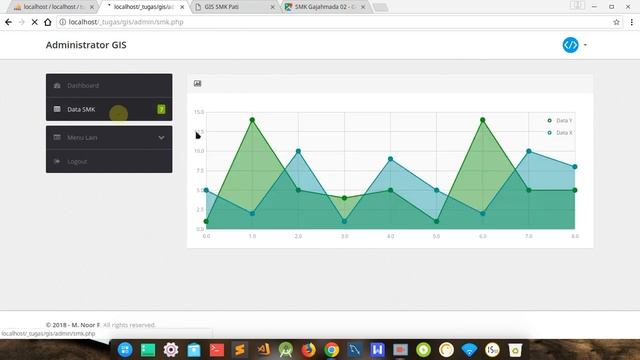The width and height of the screenshot is (640, 360).
Task: Toggle Data X legend entry
Action: (x=560, y=133)
